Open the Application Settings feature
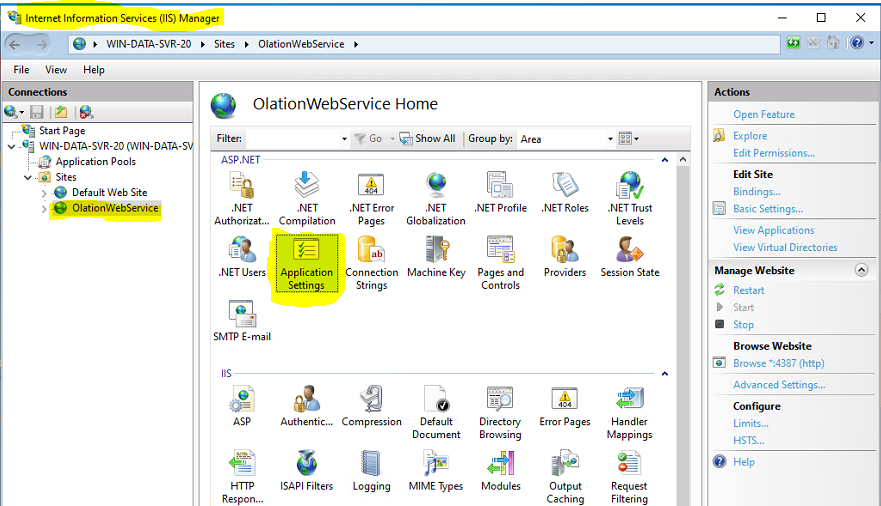 (x=307, y=263)
